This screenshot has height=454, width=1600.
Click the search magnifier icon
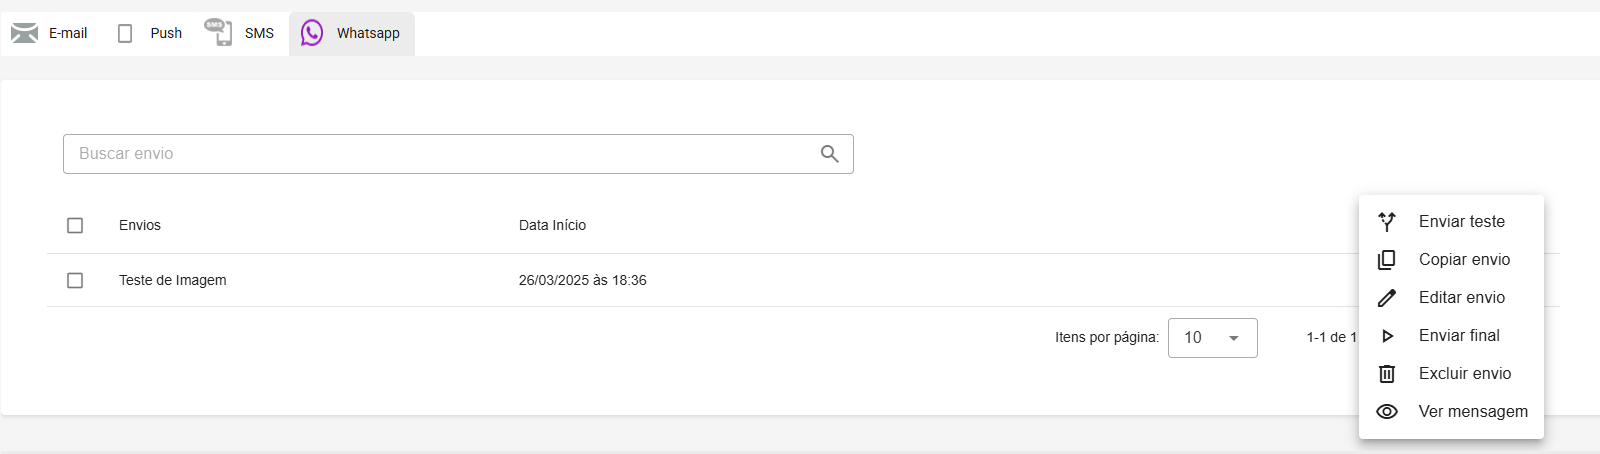830,154
